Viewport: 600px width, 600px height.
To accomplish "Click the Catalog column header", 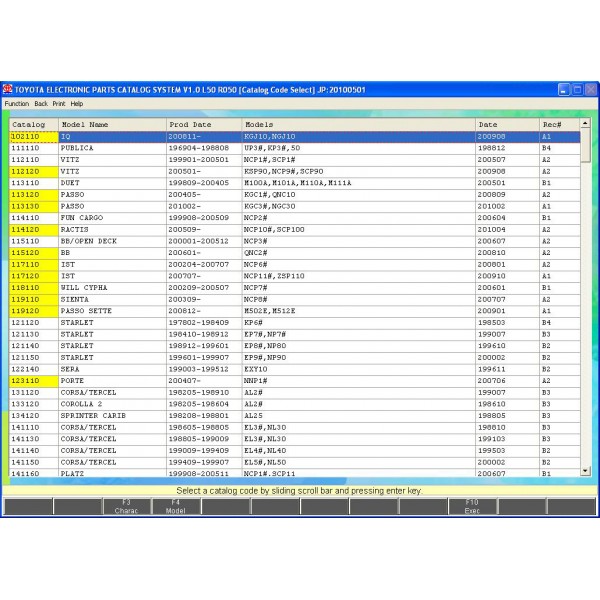I will pyautogui.click(x=30, y=125).
